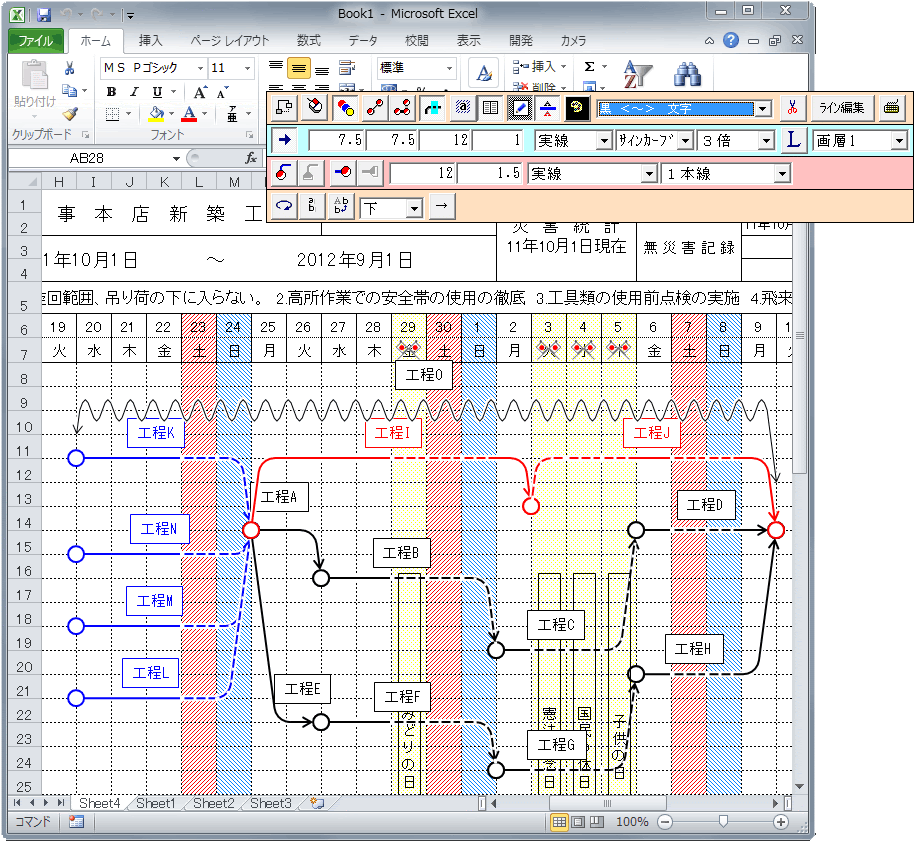Click the zoom slider handle in the status bar
The height and width of the screenshot is (841, 914).
[x=723, y=822]
